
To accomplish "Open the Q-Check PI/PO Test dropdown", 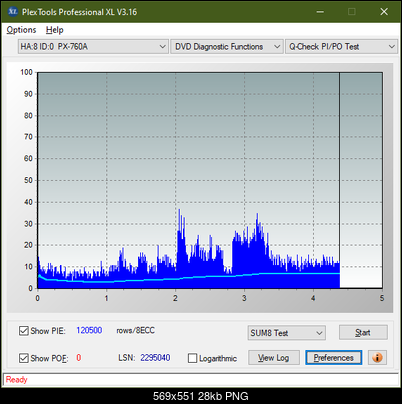I will tap(341, 47).
